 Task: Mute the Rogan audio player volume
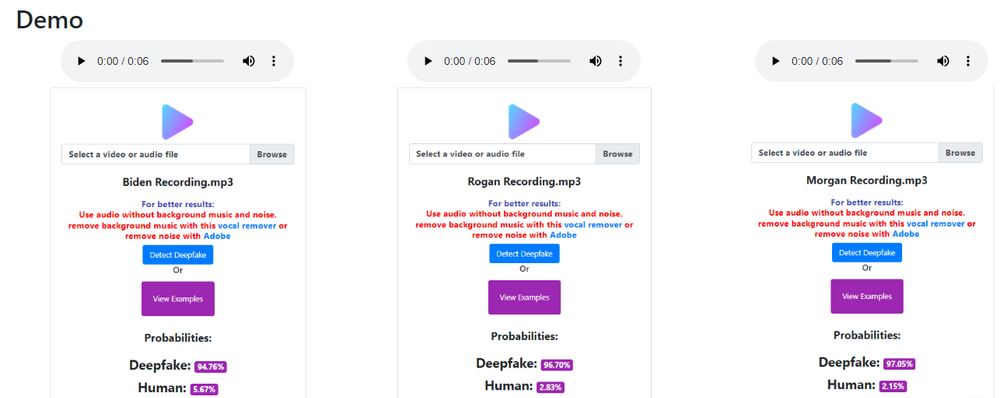point(596,61)
